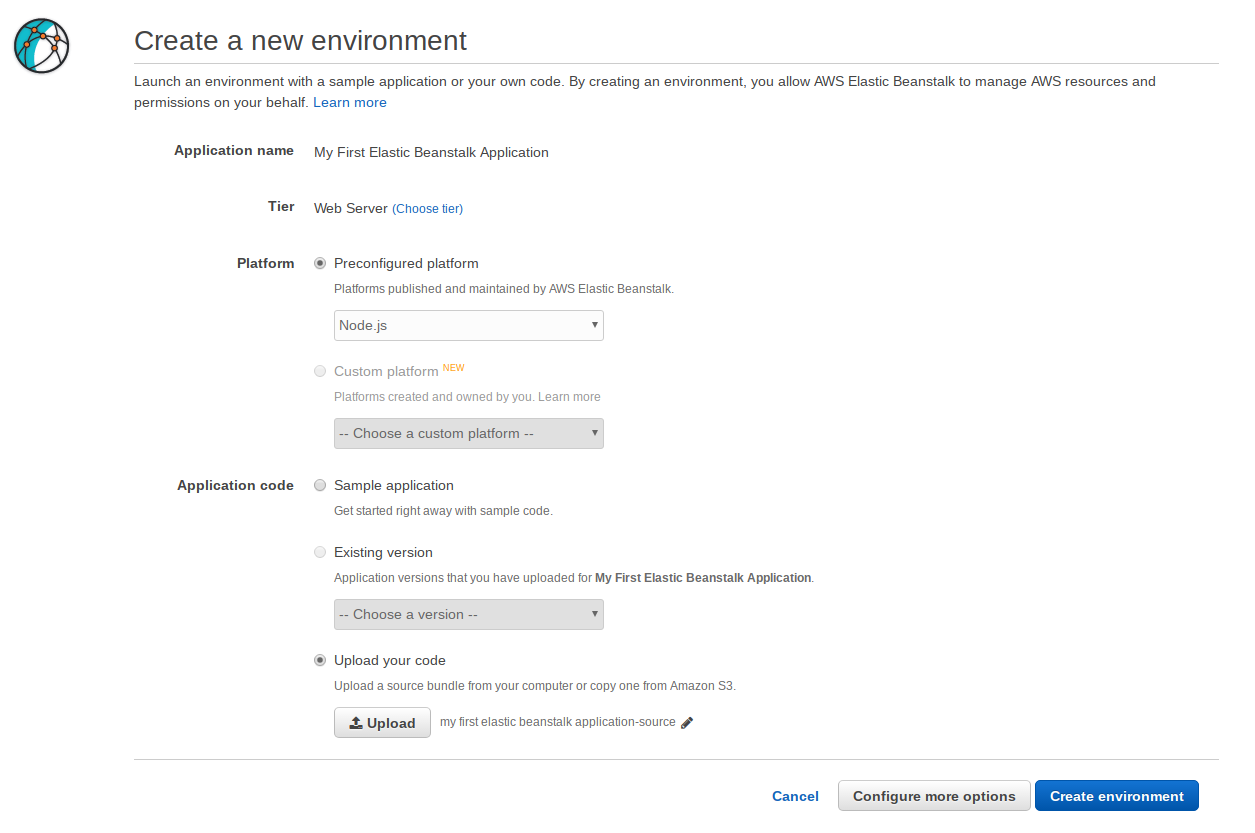Click Configure more options button

click(x=934, y=796)
